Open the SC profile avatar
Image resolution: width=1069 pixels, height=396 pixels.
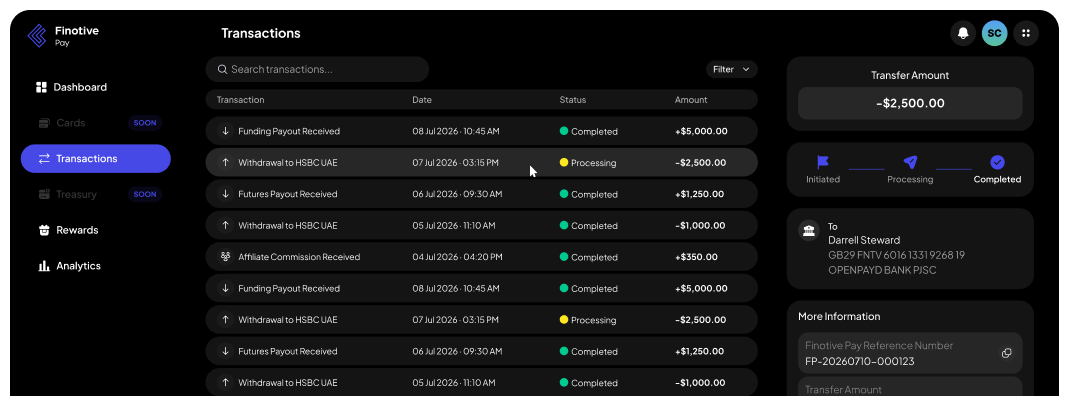point(995,33)
